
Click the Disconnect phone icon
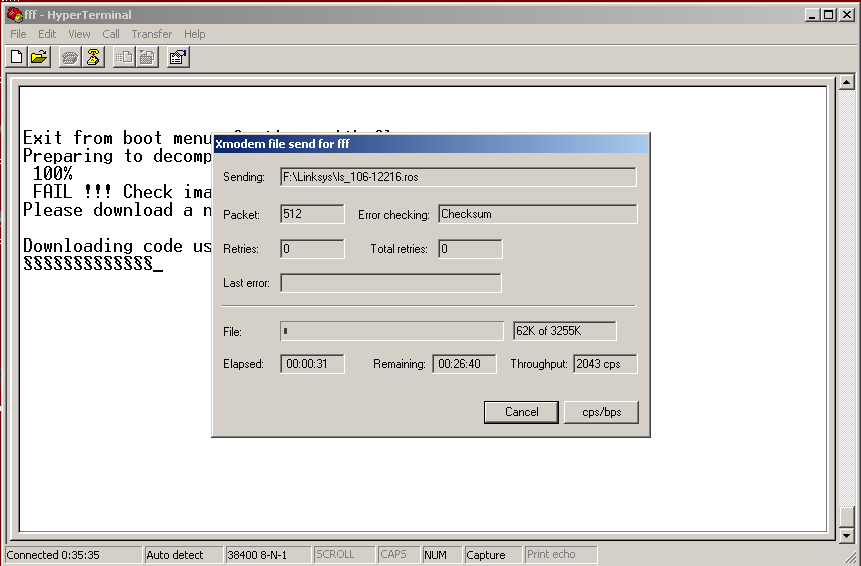pos(93,57)
